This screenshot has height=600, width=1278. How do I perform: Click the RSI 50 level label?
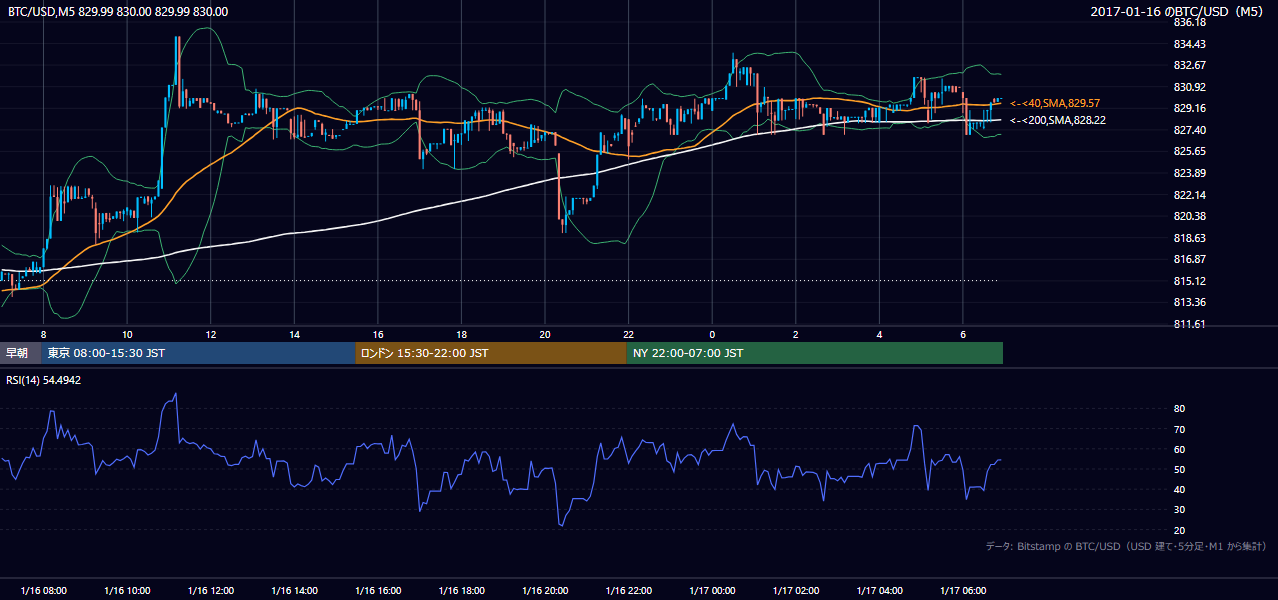click(1179, 469)
